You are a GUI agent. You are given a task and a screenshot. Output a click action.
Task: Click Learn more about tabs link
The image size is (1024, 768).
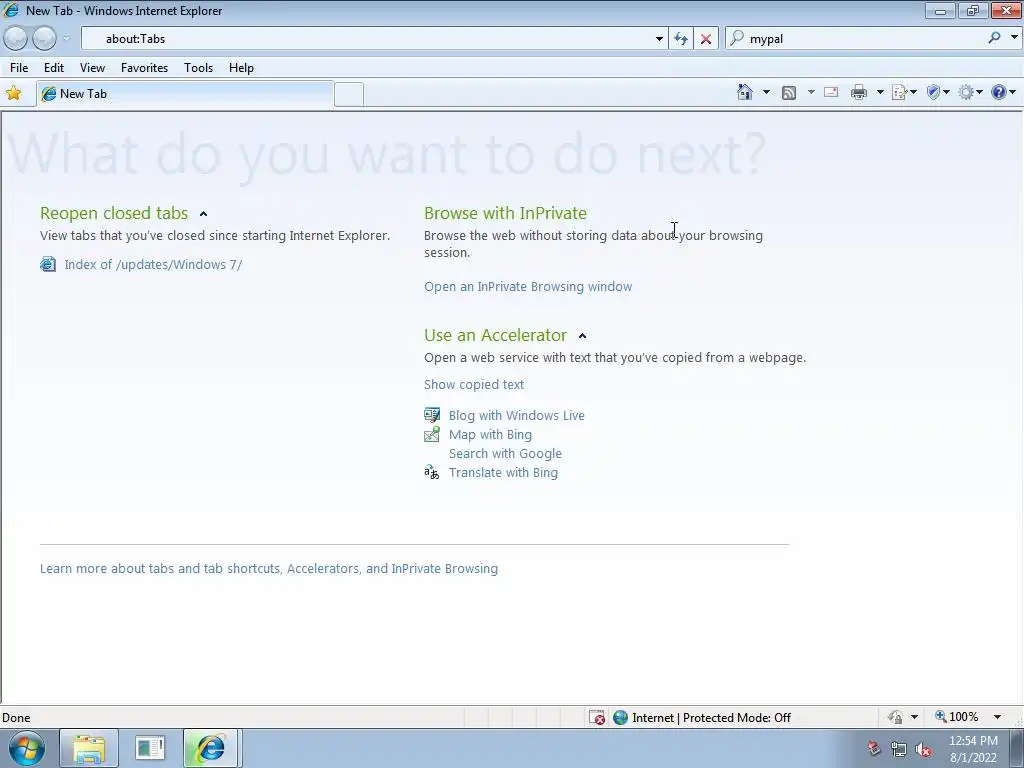(x=268, y=569)
